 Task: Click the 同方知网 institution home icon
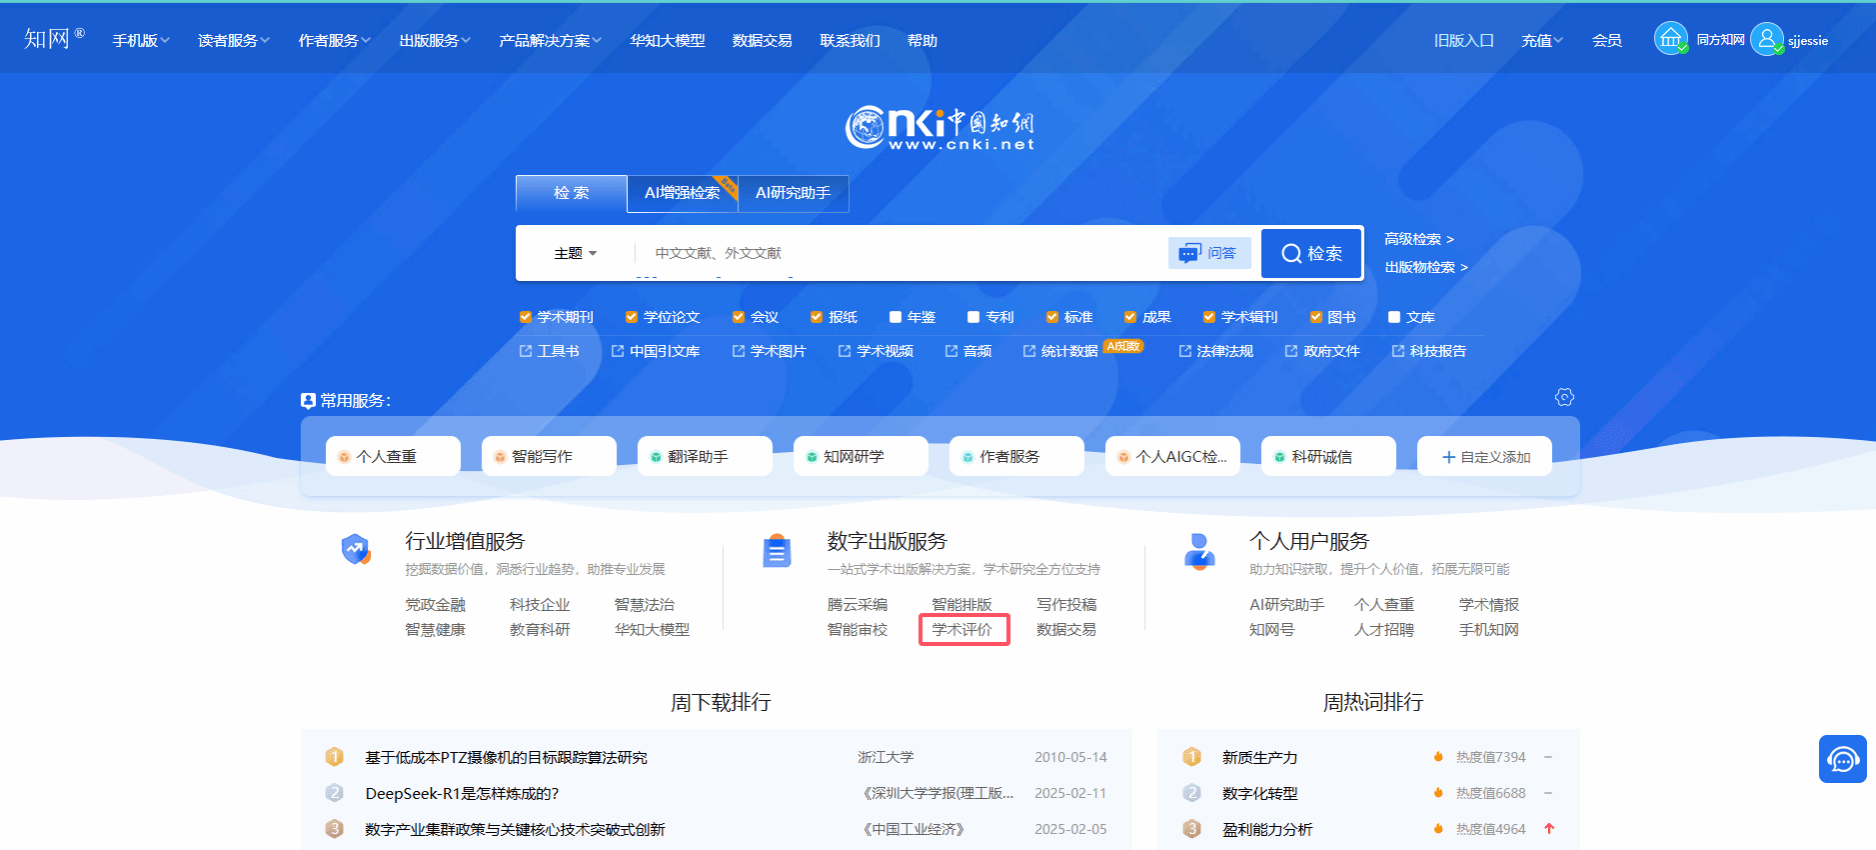[1670, 39]
